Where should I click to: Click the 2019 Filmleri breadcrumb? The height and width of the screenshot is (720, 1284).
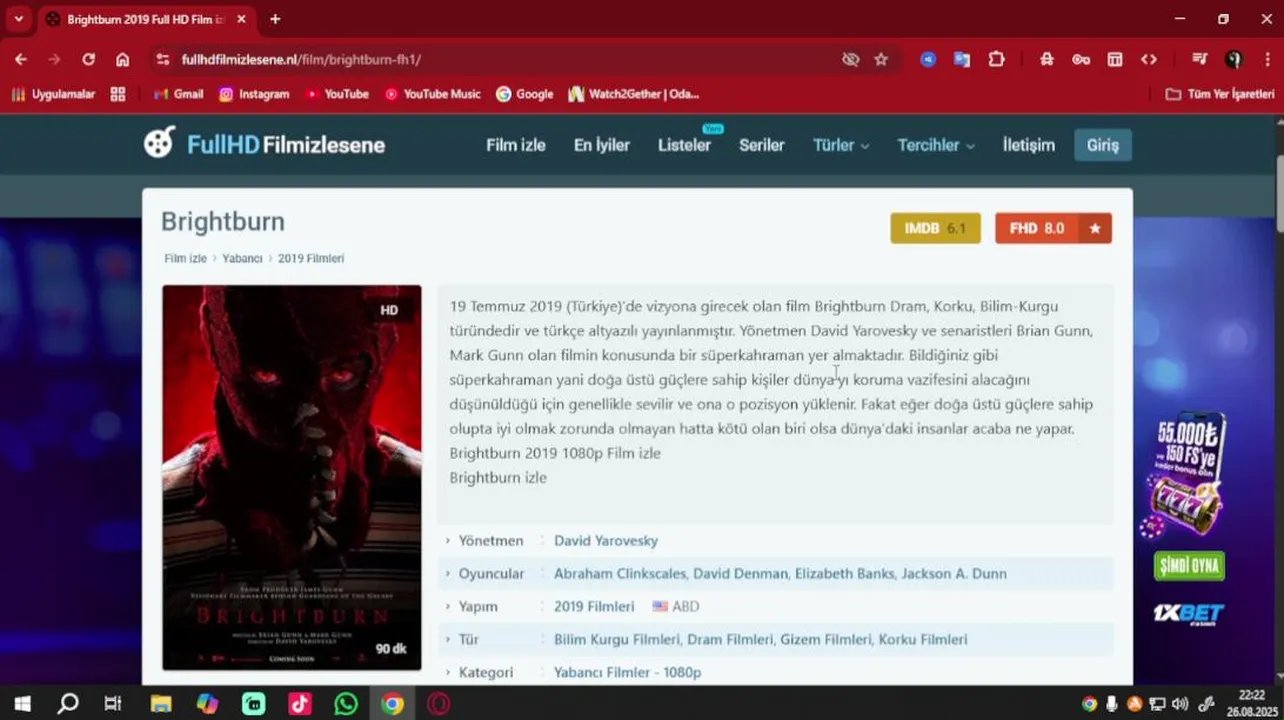click(311, 258)
